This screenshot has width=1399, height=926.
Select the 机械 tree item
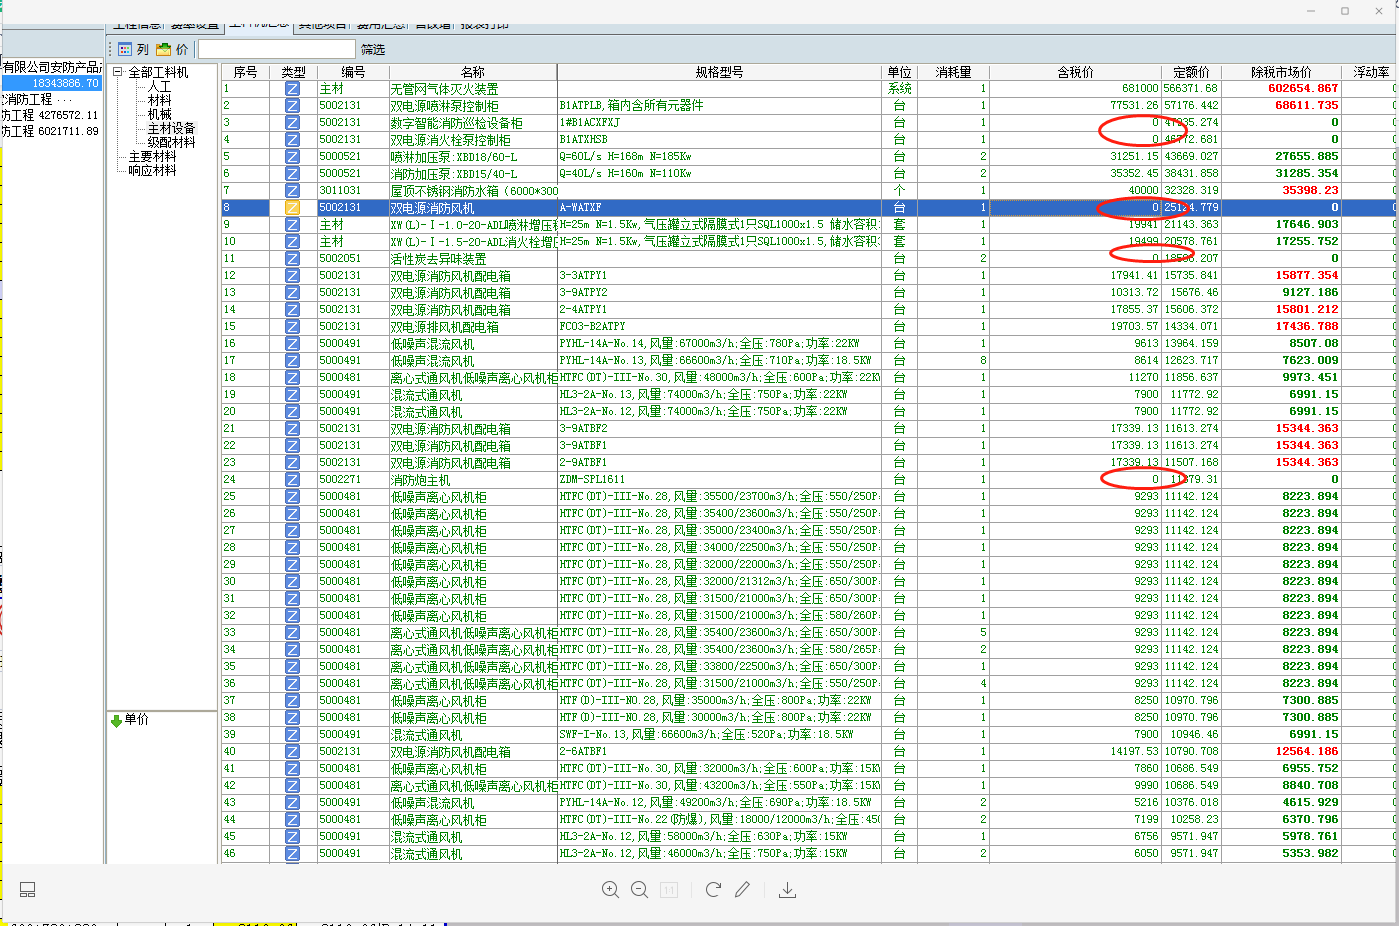pos(159,115)
